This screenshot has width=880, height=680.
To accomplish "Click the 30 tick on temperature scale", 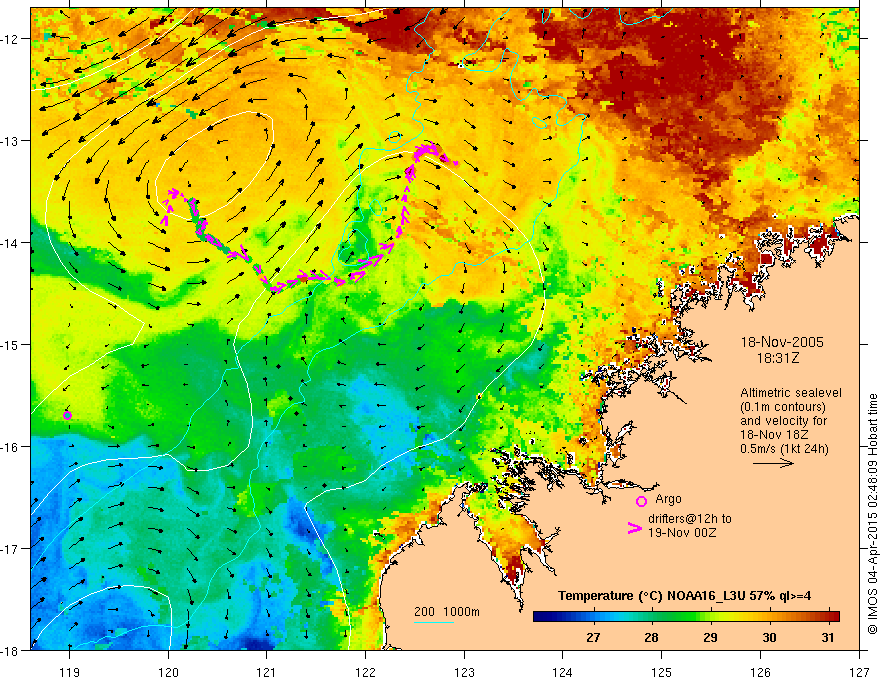I will [x=769, y=637].
